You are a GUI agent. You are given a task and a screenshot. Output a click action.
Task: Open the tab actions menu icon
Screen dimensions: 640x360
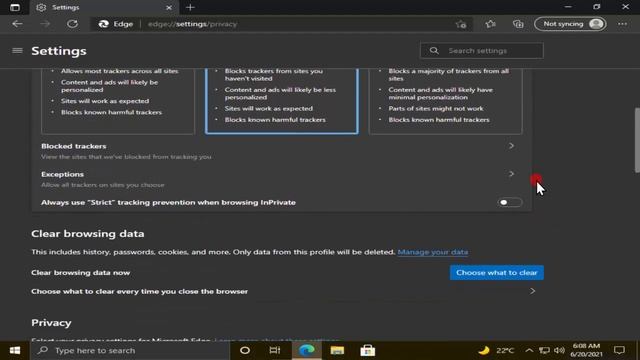click(x=15, y=7)
